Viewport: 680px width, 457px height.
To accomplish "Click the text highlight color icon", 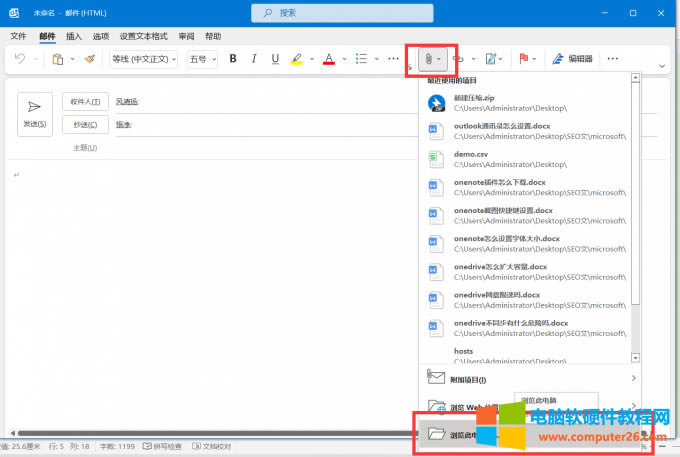I will tap(297, 59).
